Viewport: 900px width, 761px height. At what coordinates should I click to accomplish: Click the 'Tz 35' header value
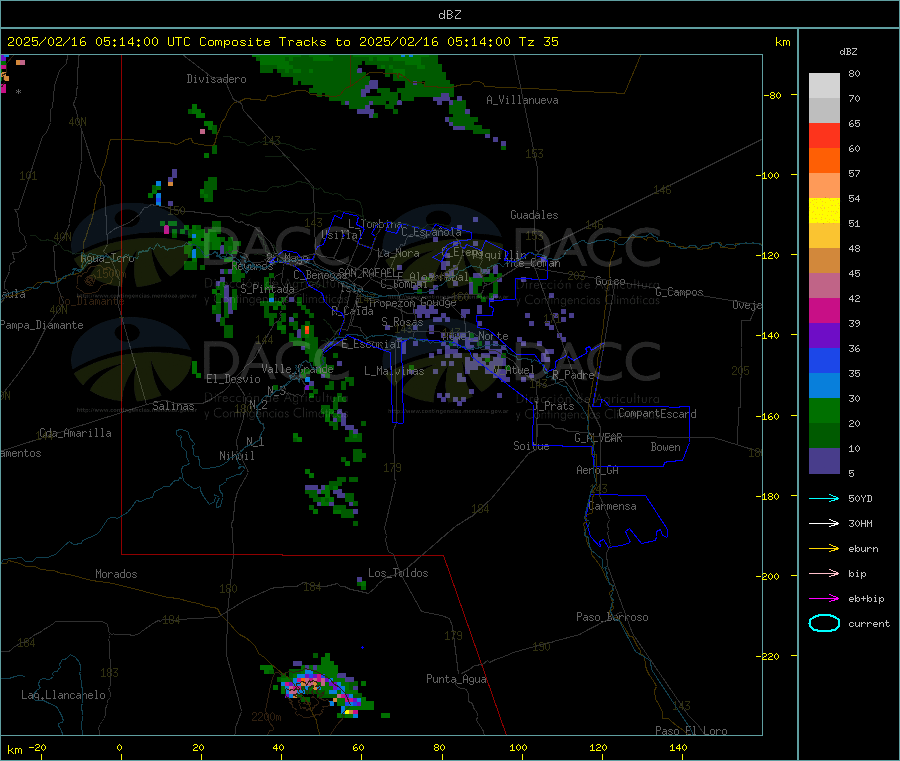tap(538, 42)
